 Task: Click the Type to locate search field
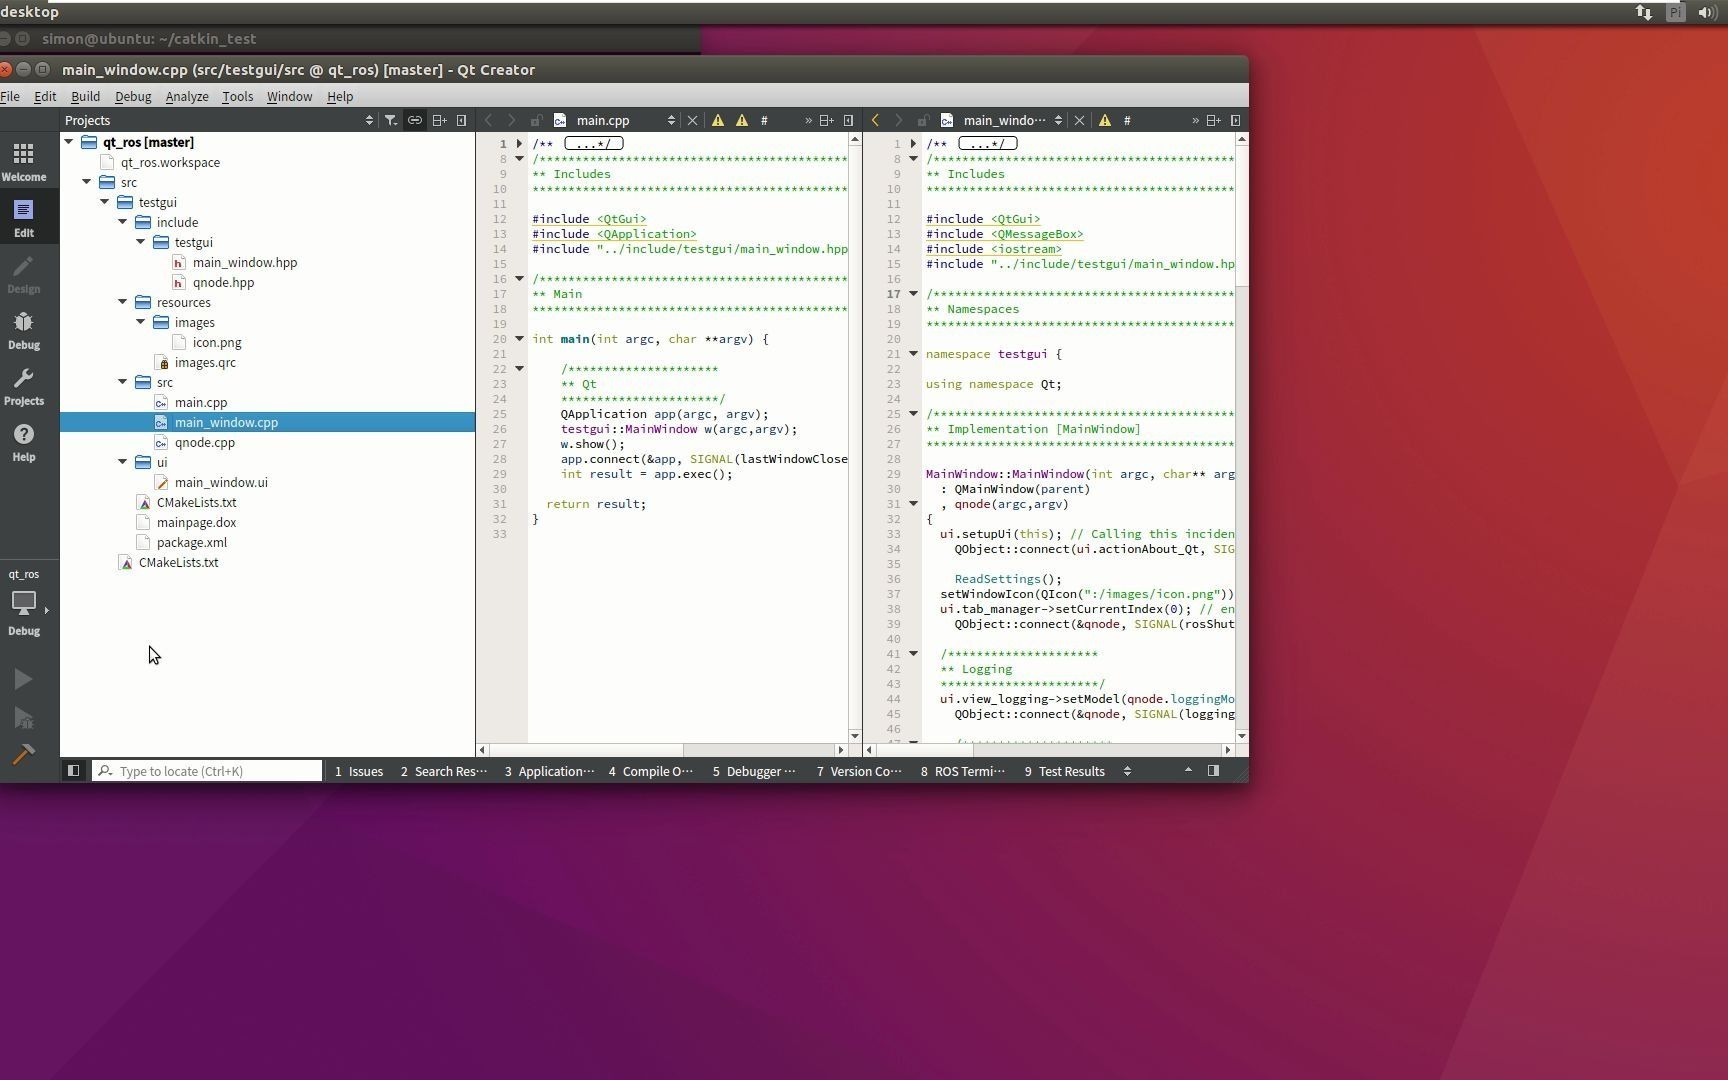click(x=208, y=771)
